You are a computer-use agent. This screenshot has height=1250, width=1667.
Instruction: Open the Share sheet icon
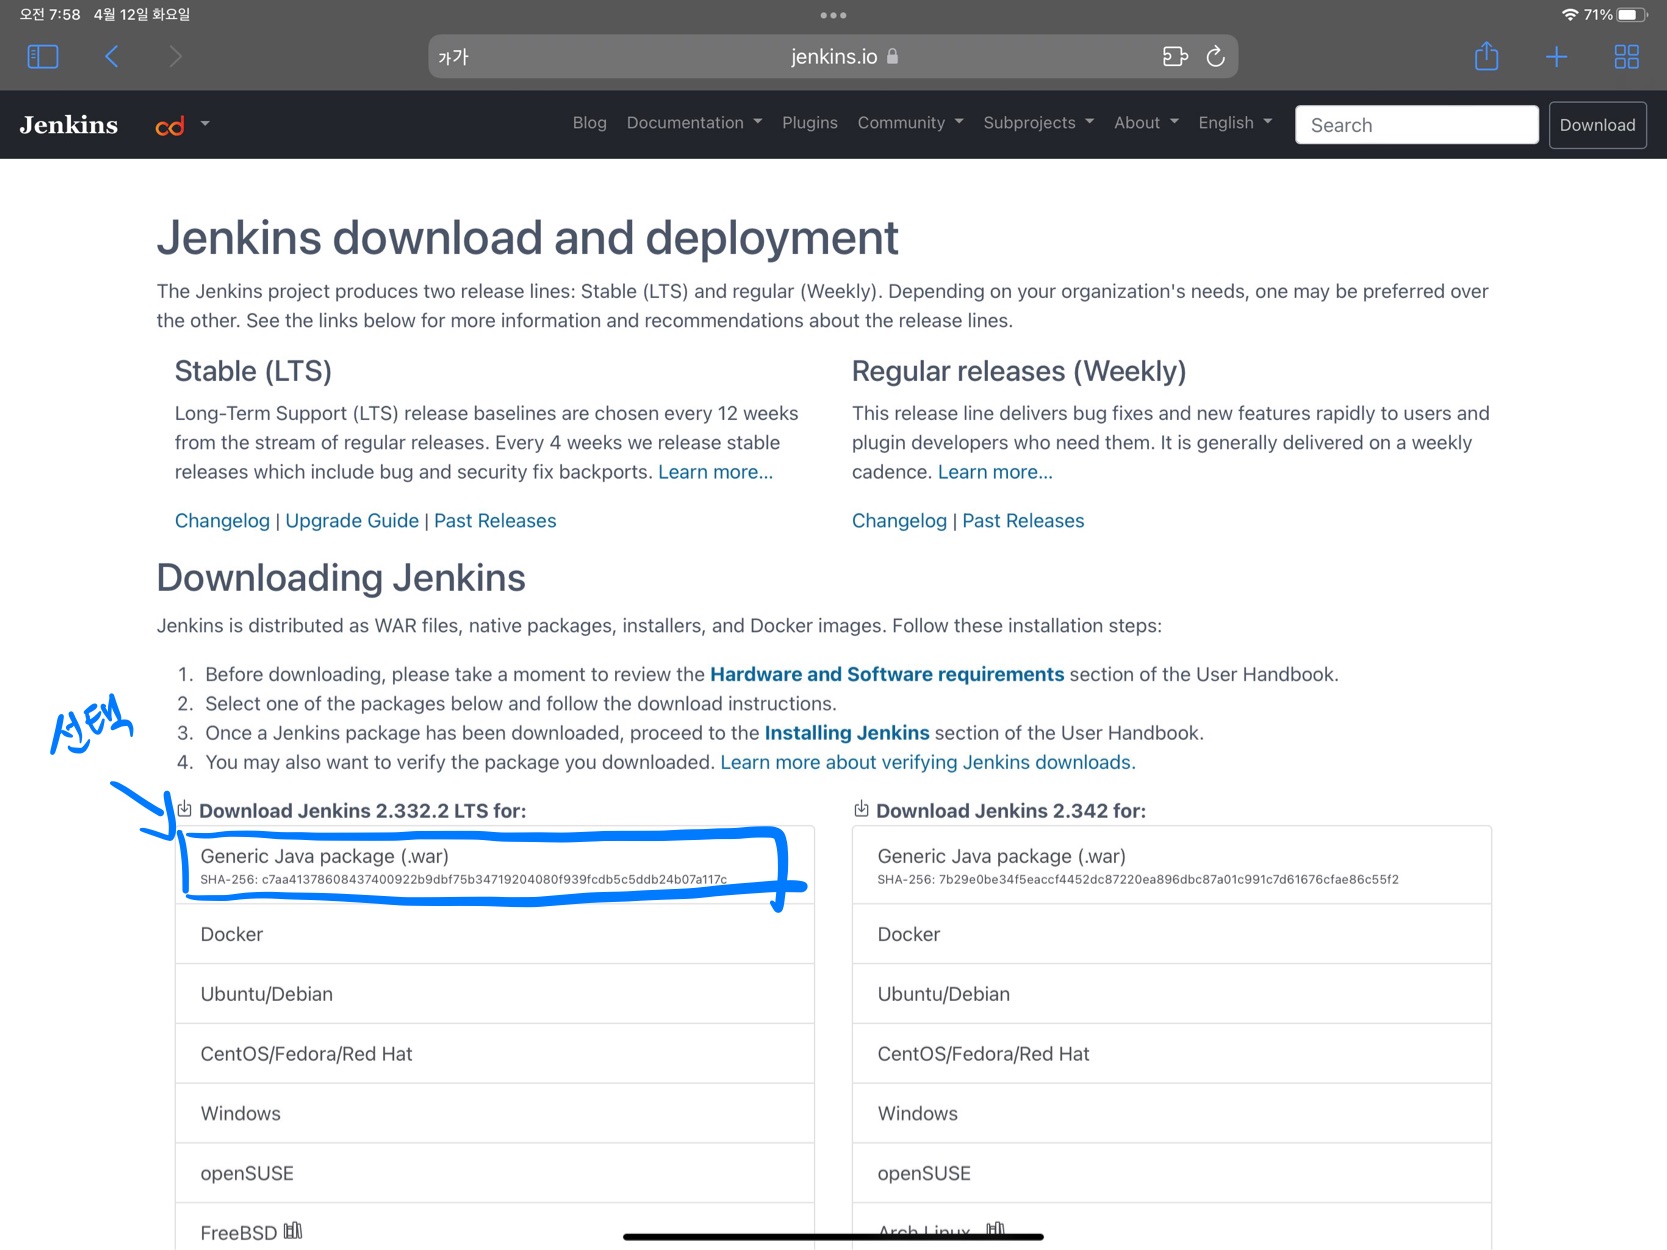pos(1486,56)
